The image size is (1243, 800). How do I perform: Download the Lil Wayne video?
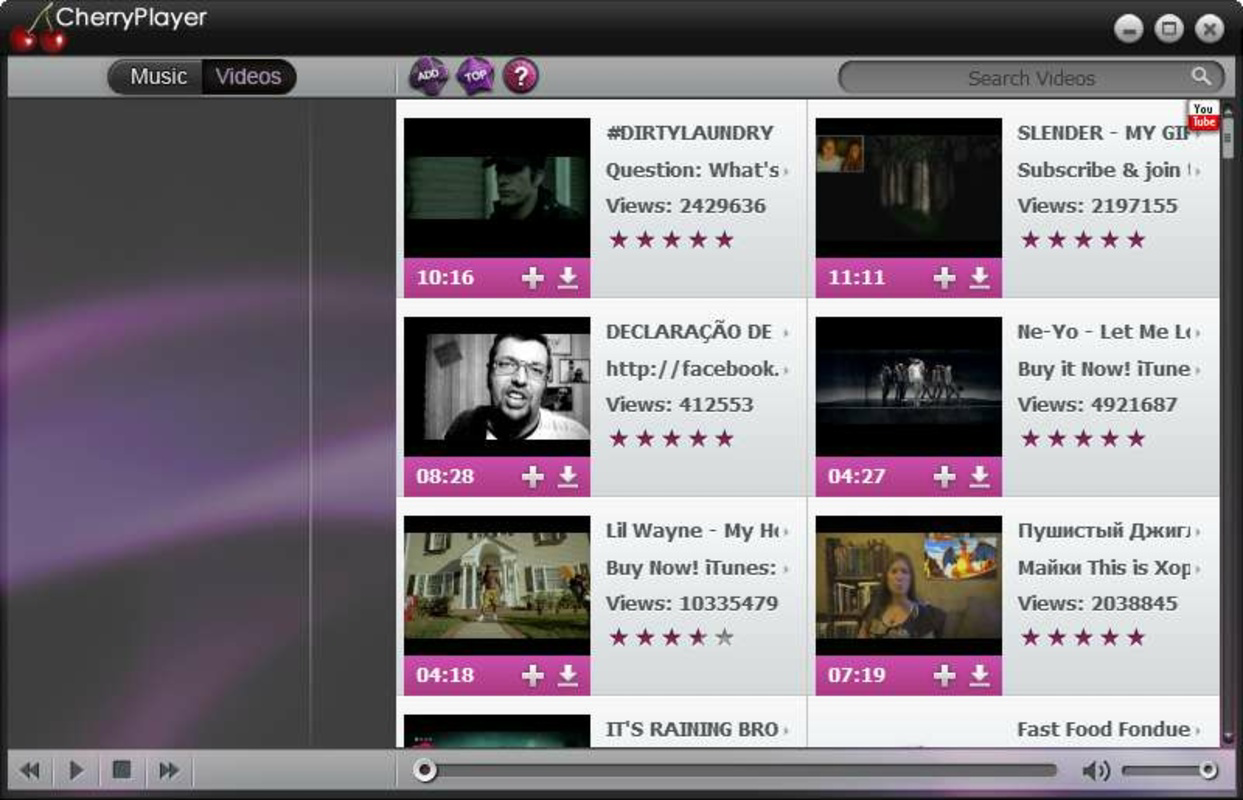(568, 676)
